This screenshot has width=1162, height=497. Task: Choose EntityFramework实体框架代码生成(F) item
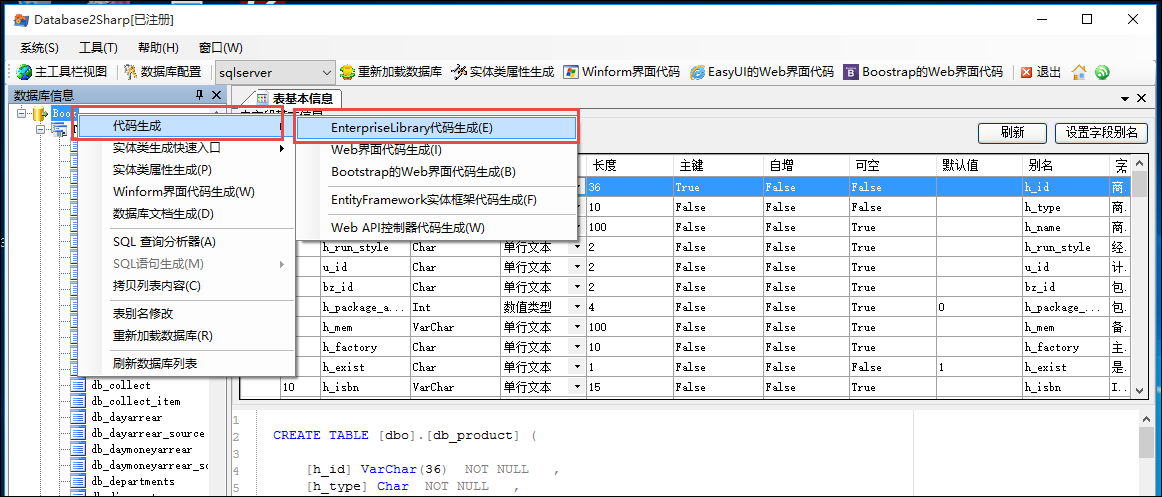436,200
